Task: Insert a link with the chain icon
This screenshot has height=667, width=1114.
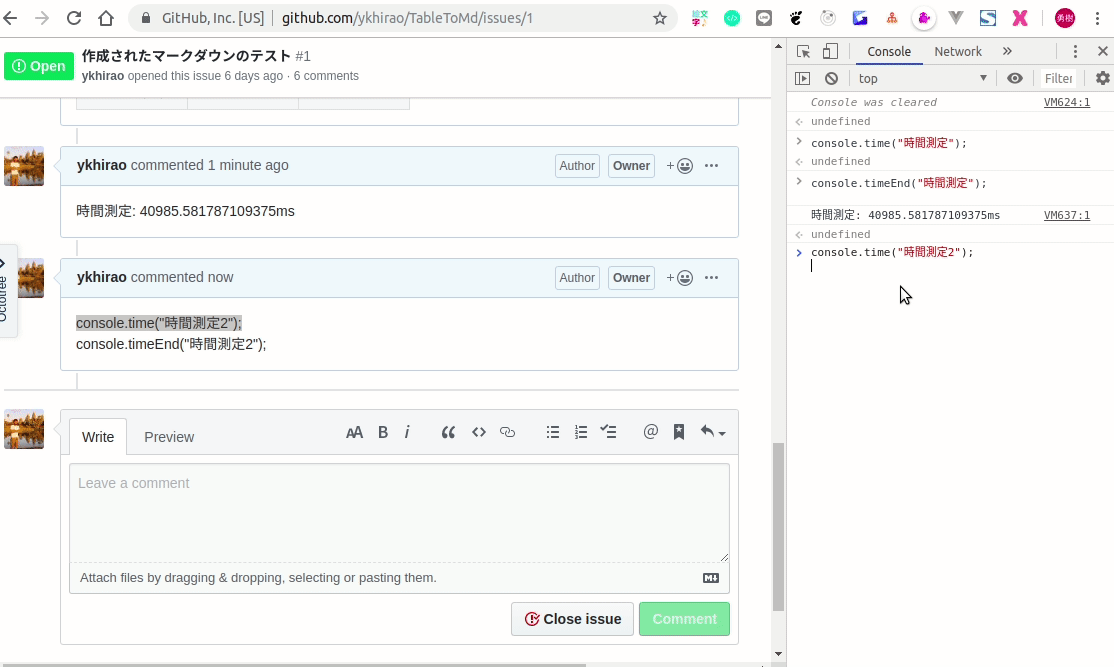Action: 507,432
